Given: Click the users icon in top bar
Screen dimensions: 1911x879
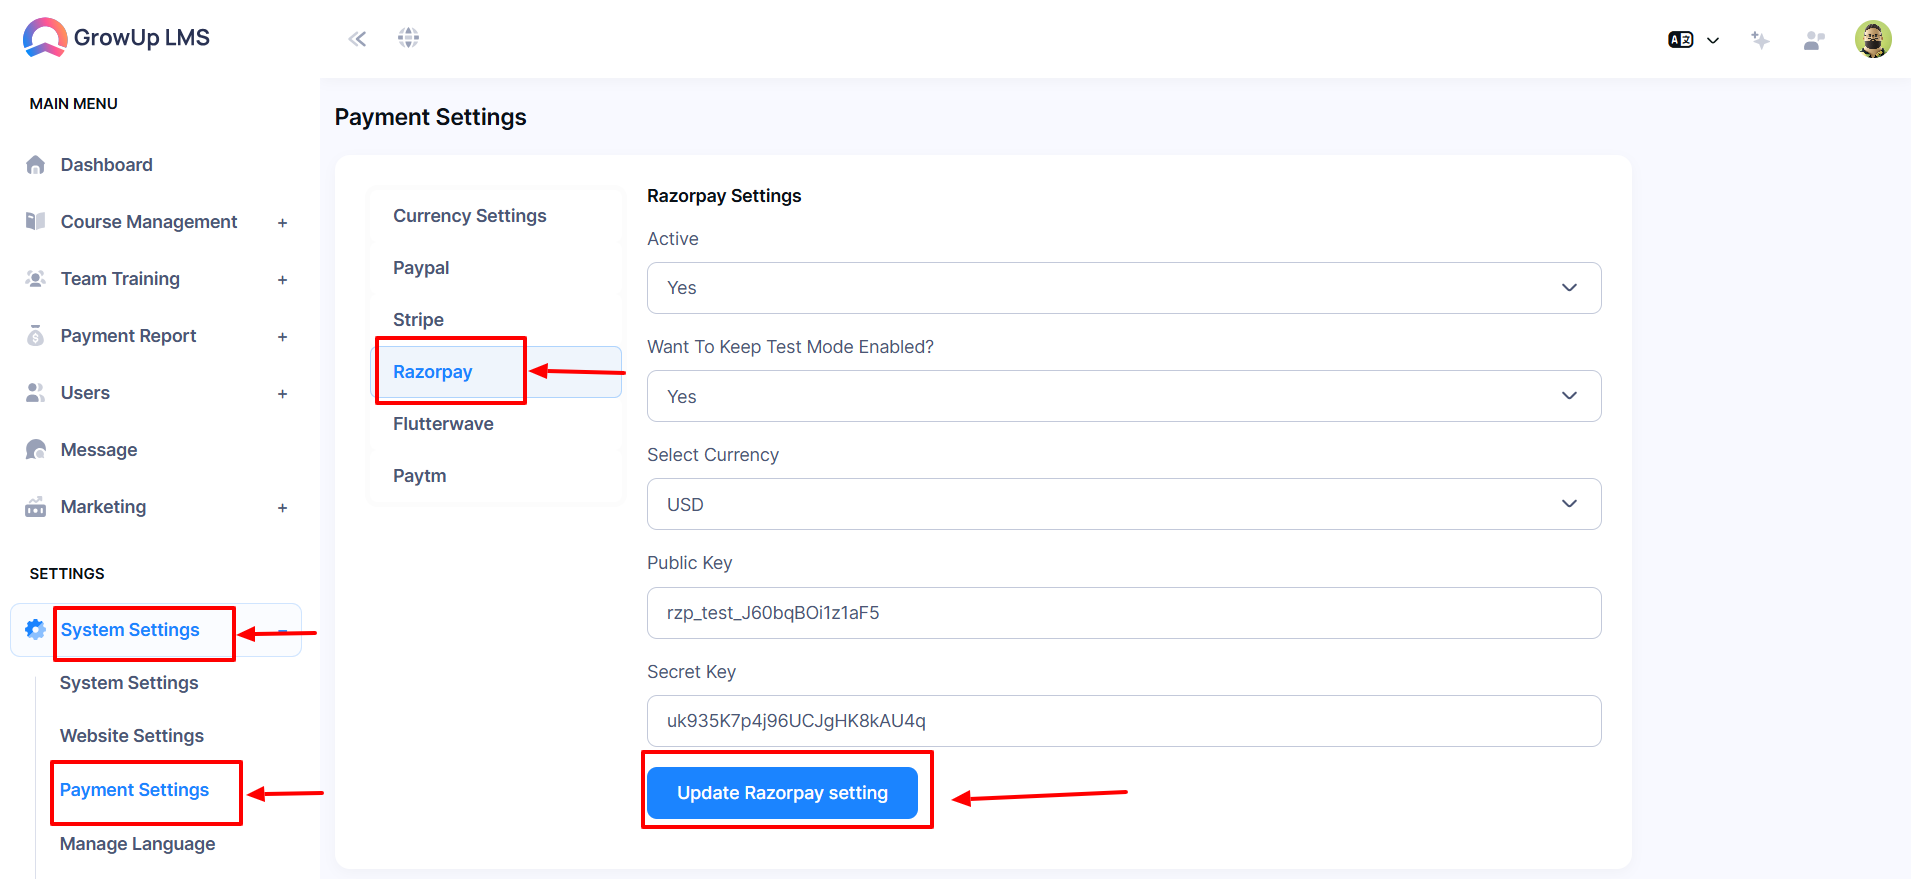Looking at the screenshot, I should click(1813, 40).
